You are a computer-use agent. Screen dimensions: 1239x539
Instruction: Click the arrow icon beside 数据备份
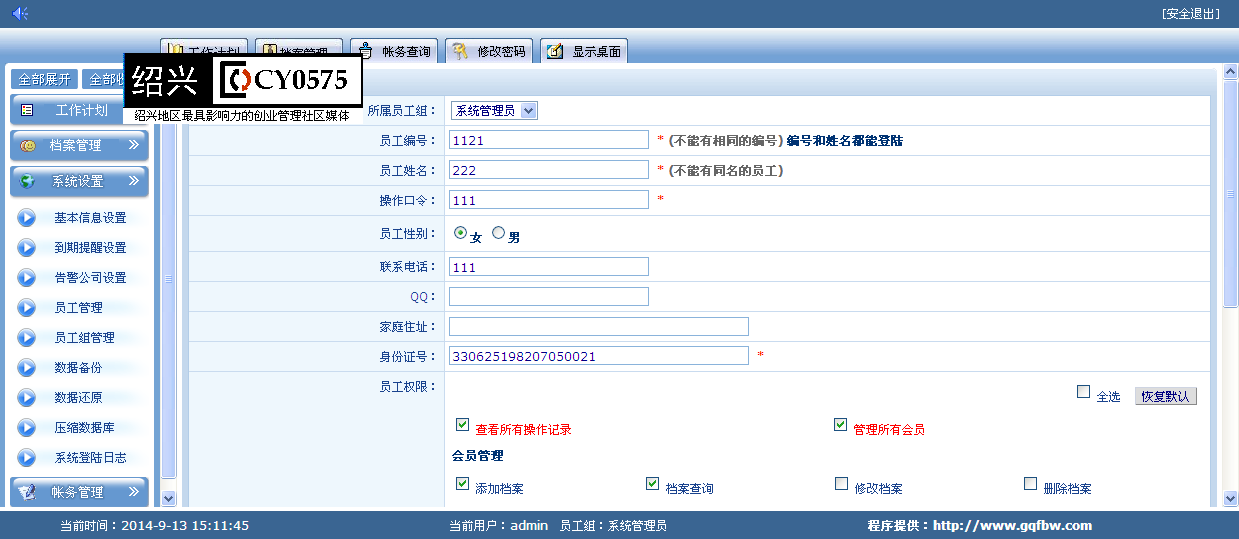pyautogui.click(x=27, y=367)
